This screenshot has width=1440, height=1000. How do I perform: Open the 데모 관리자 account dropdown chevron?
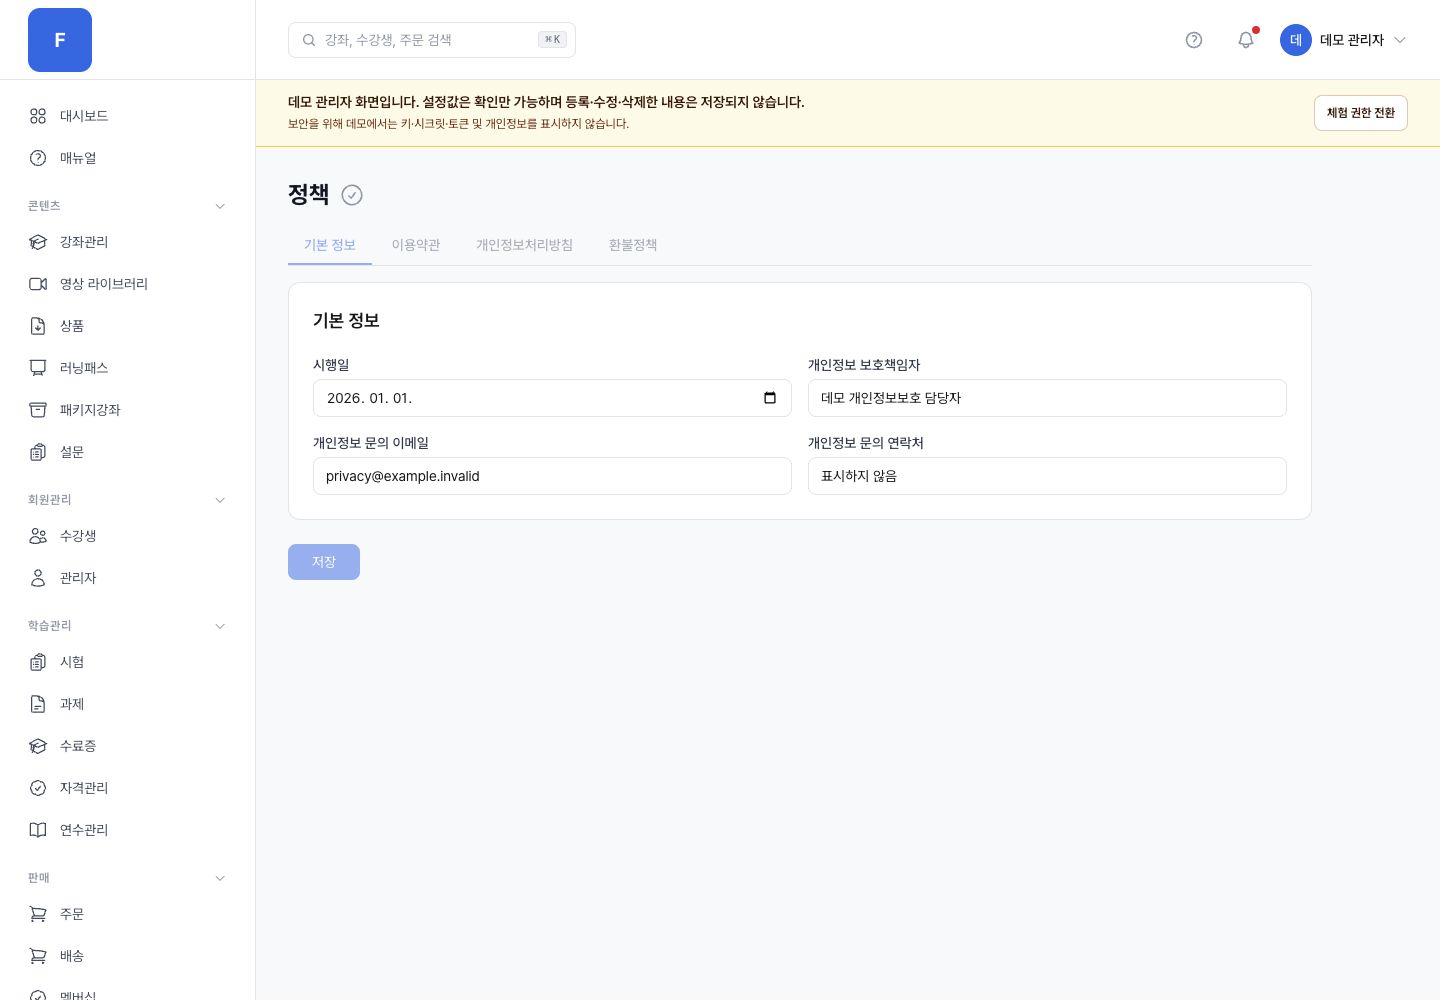click(1400, 40)
